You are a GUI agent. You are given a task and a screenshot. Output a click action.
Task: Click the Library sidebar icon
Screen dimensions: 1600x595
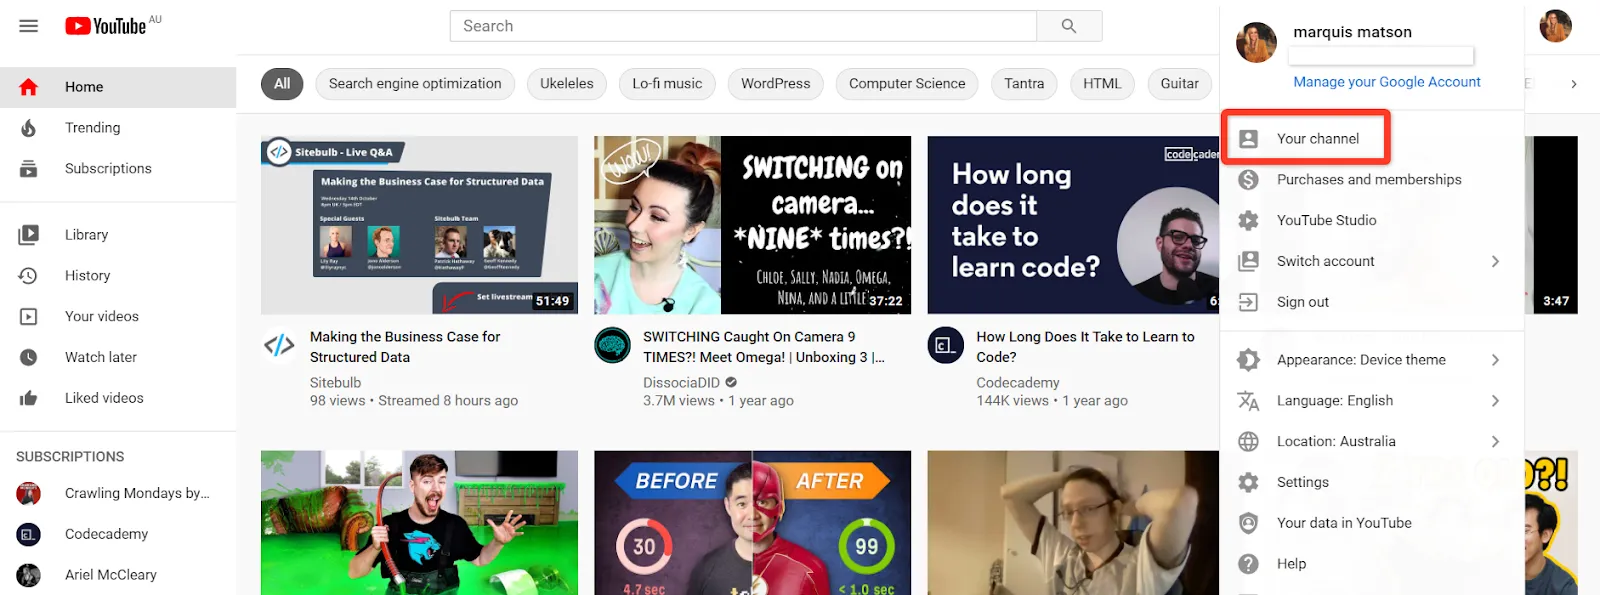28,235
